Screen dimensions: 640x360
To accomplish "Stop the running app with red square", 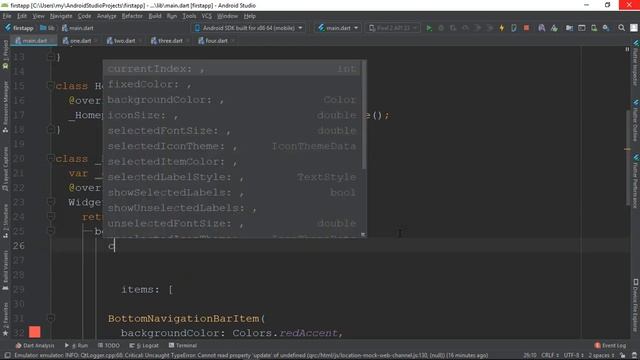I will (x=527, y=28).
